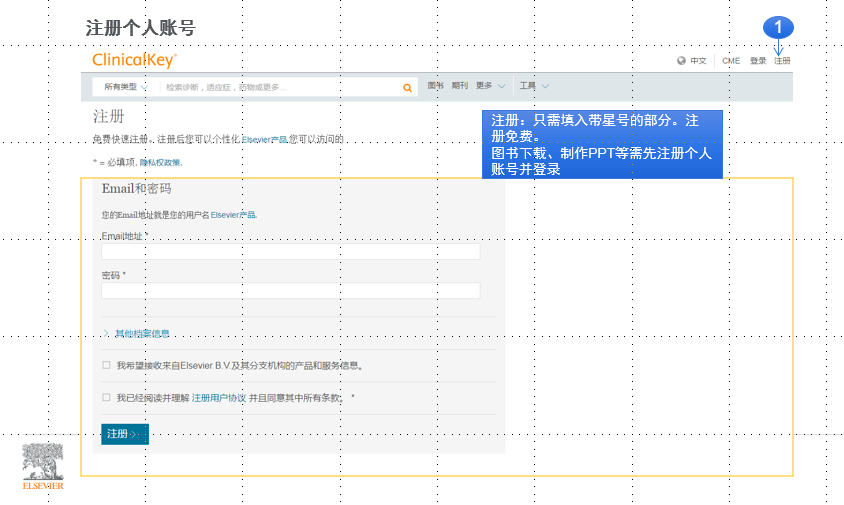Click the orange search magnifier icon

(407, 88)
